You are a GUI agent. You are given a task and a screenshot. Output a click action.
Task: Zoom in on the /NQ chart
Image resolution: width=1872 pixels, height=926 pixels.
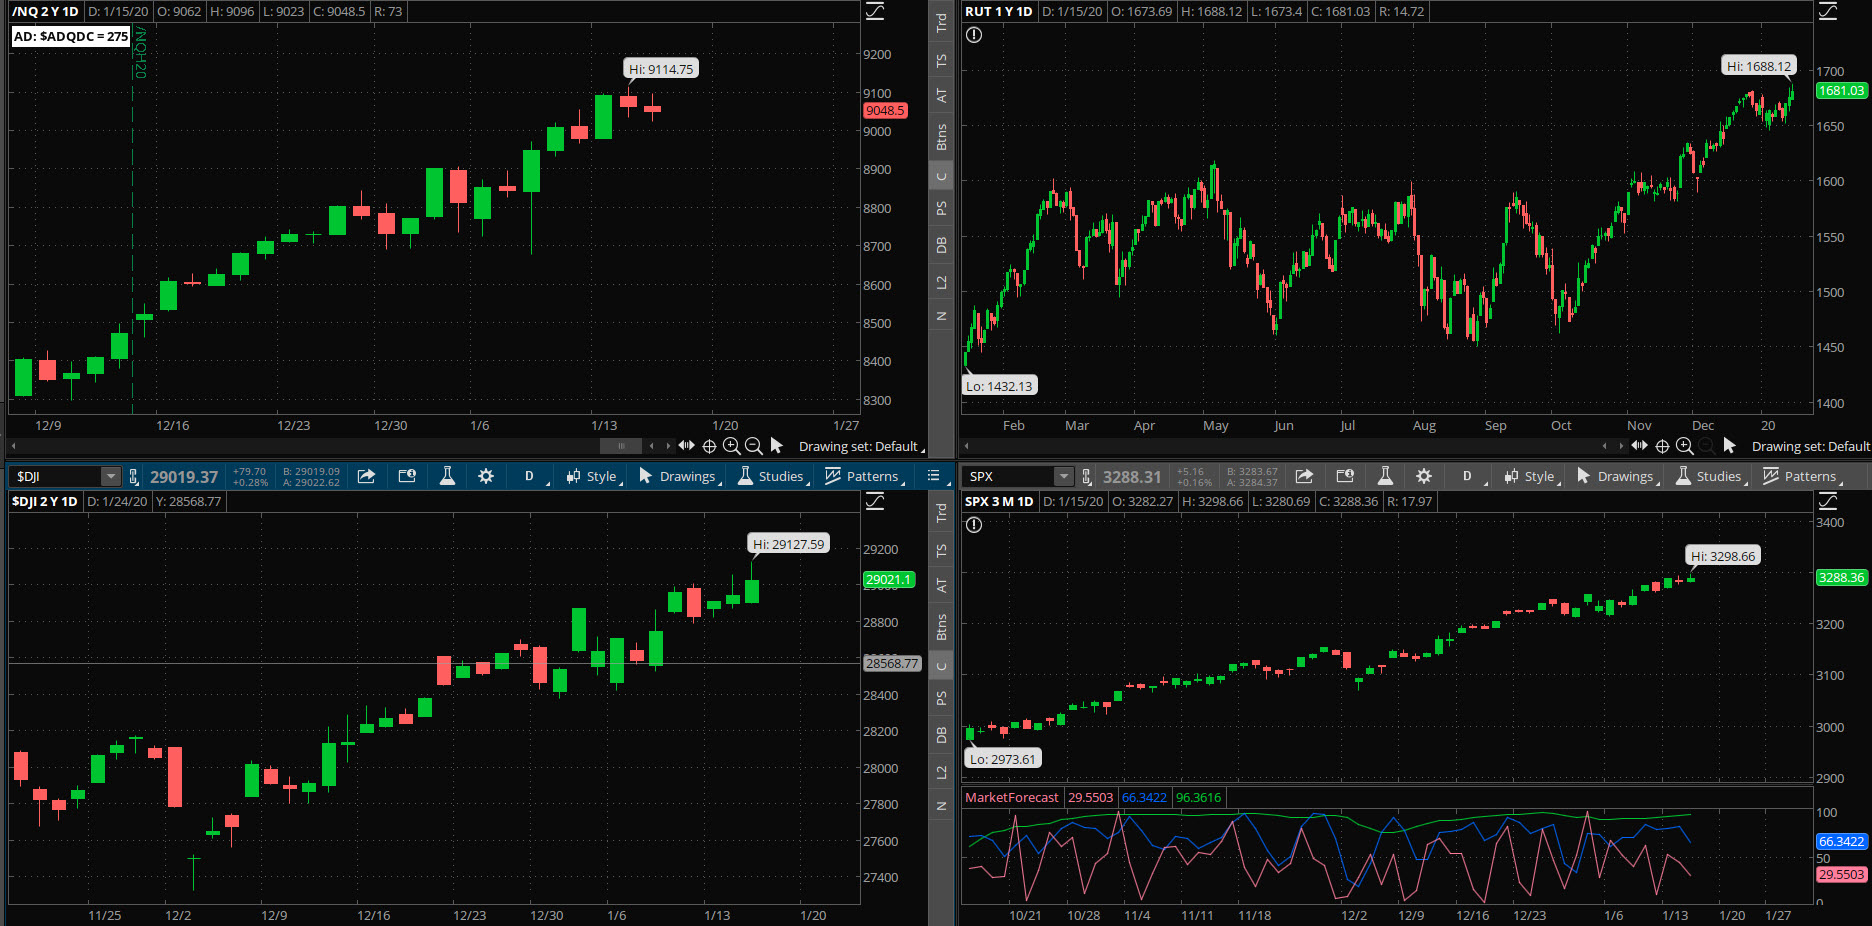(732, 446)
